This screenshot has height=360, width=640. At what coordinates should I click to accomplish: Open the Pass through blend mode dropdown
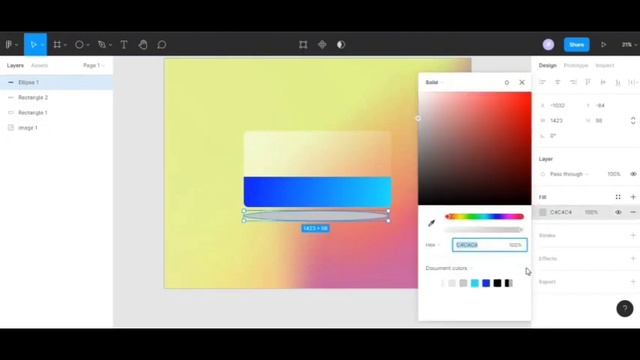pos(569,174)
